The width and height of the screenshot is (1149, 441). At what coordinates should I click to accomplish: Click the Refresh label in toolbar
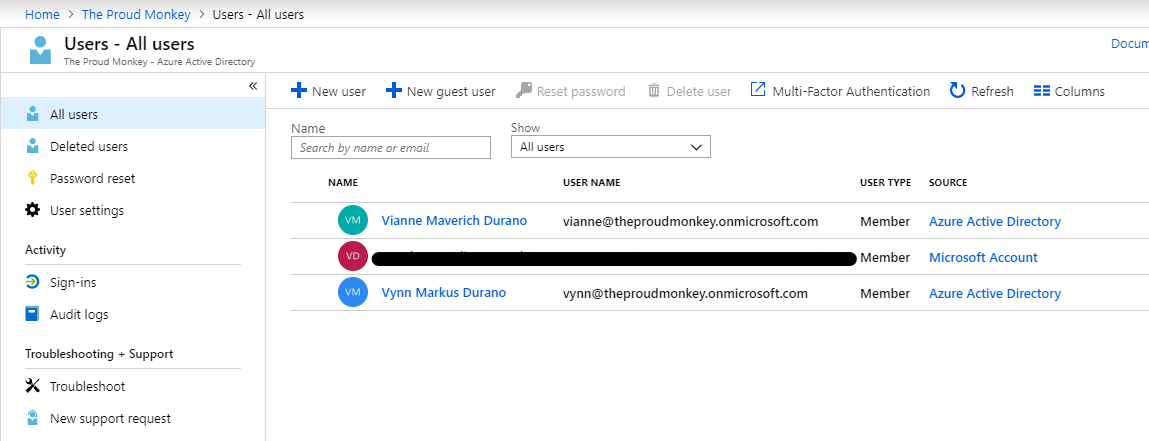point(992,92)
